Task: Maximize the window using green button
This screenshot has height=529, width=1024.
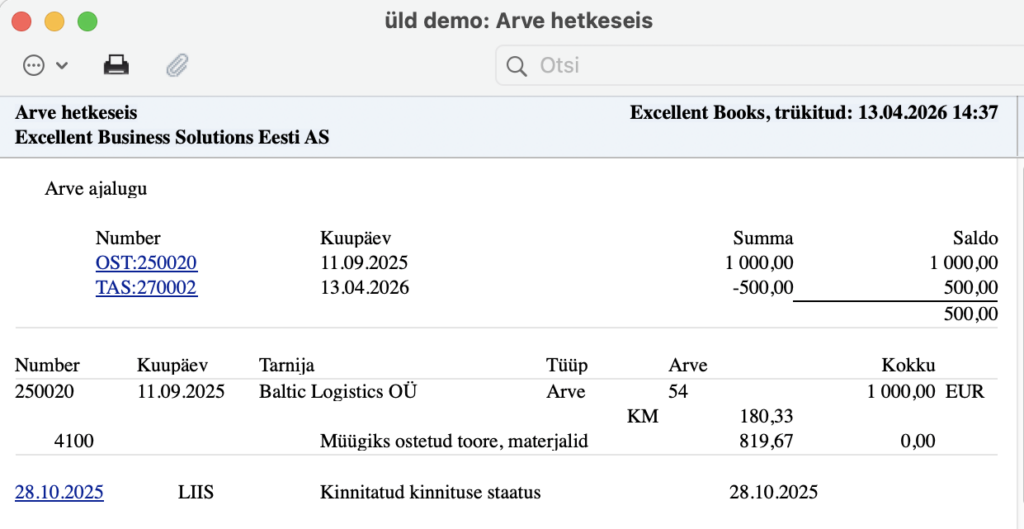Action: click(x=88, y=20)
